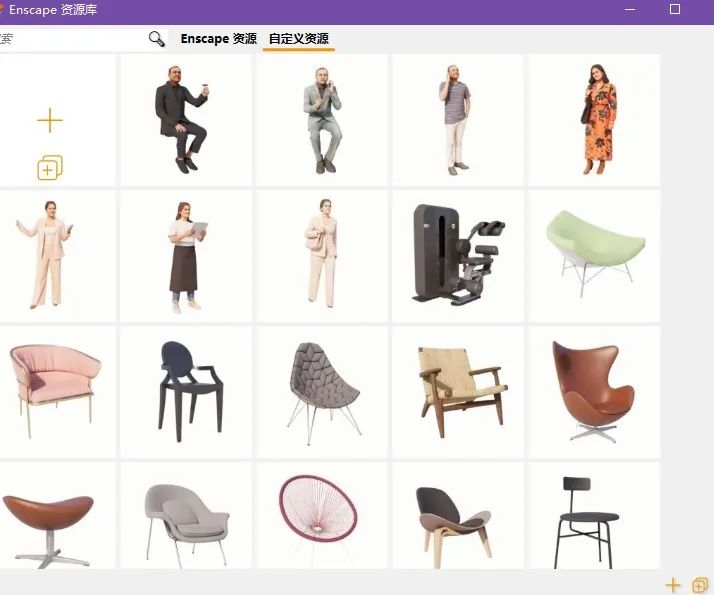Select the pink cushioned armchair
The width and height of the screenshot is (714, 595).
click(57, 392)
